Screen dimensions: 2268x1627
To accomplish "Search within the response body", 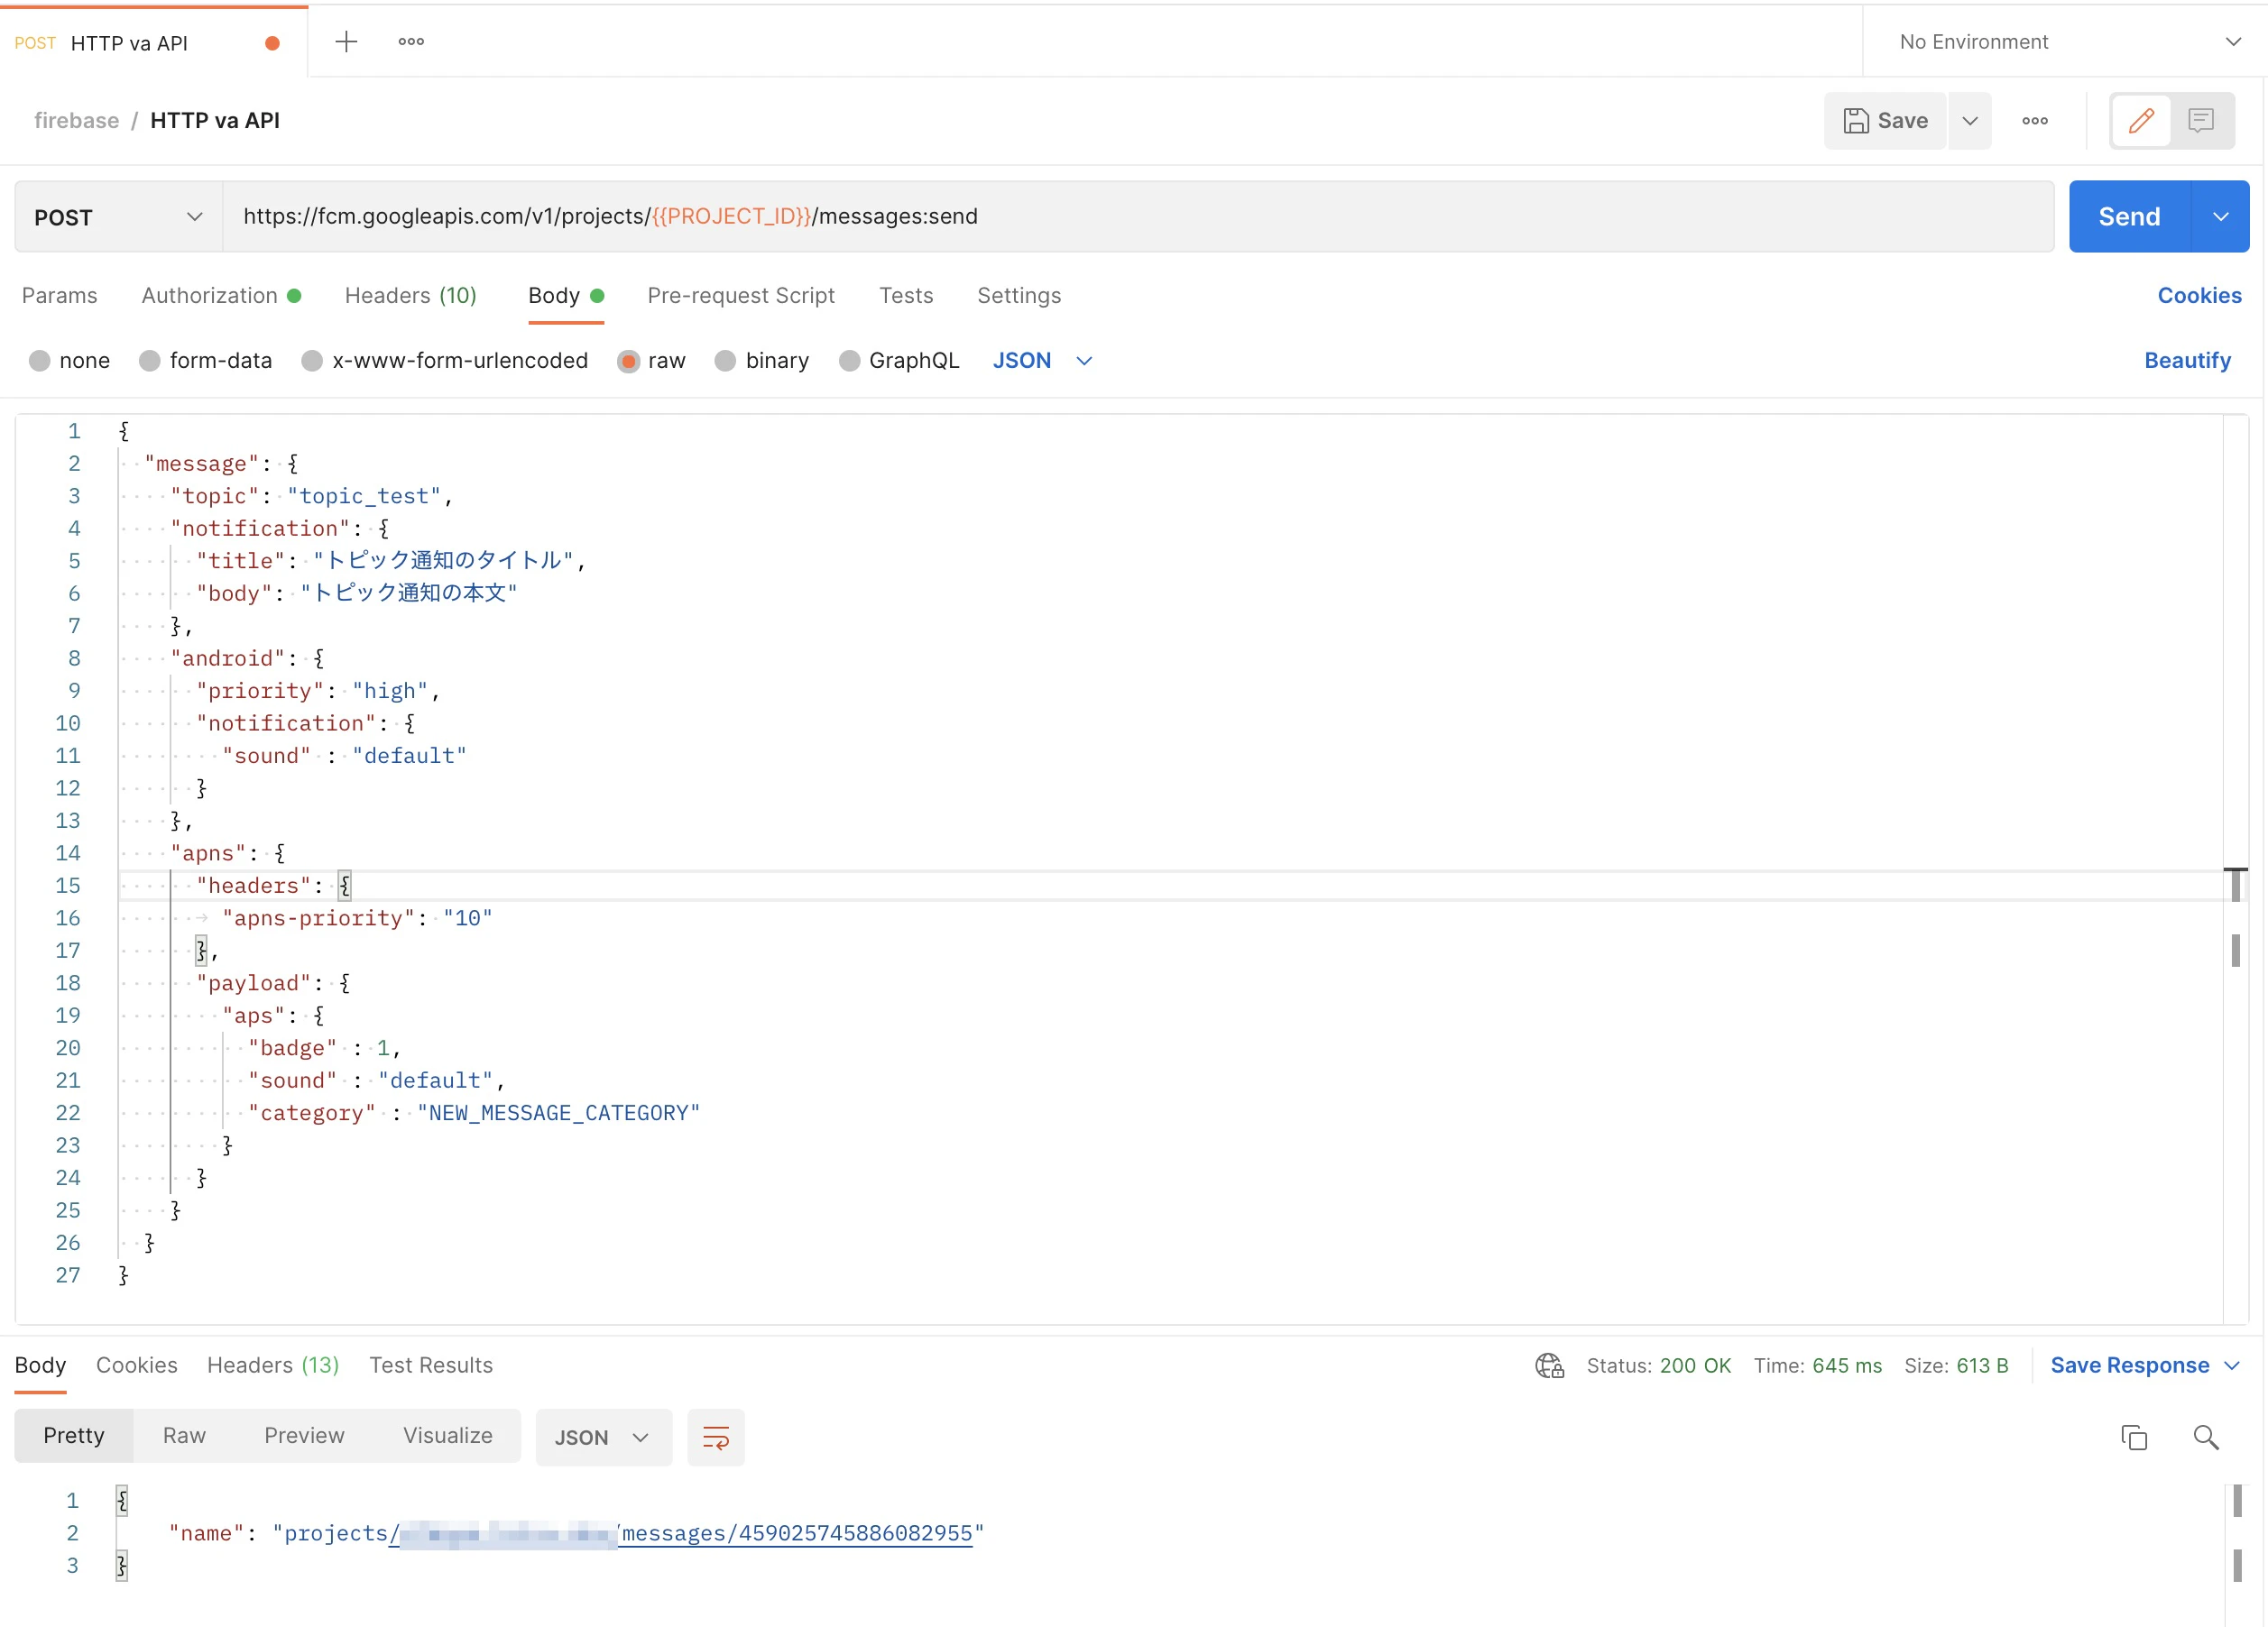I will click(x=2206, y=1437).
